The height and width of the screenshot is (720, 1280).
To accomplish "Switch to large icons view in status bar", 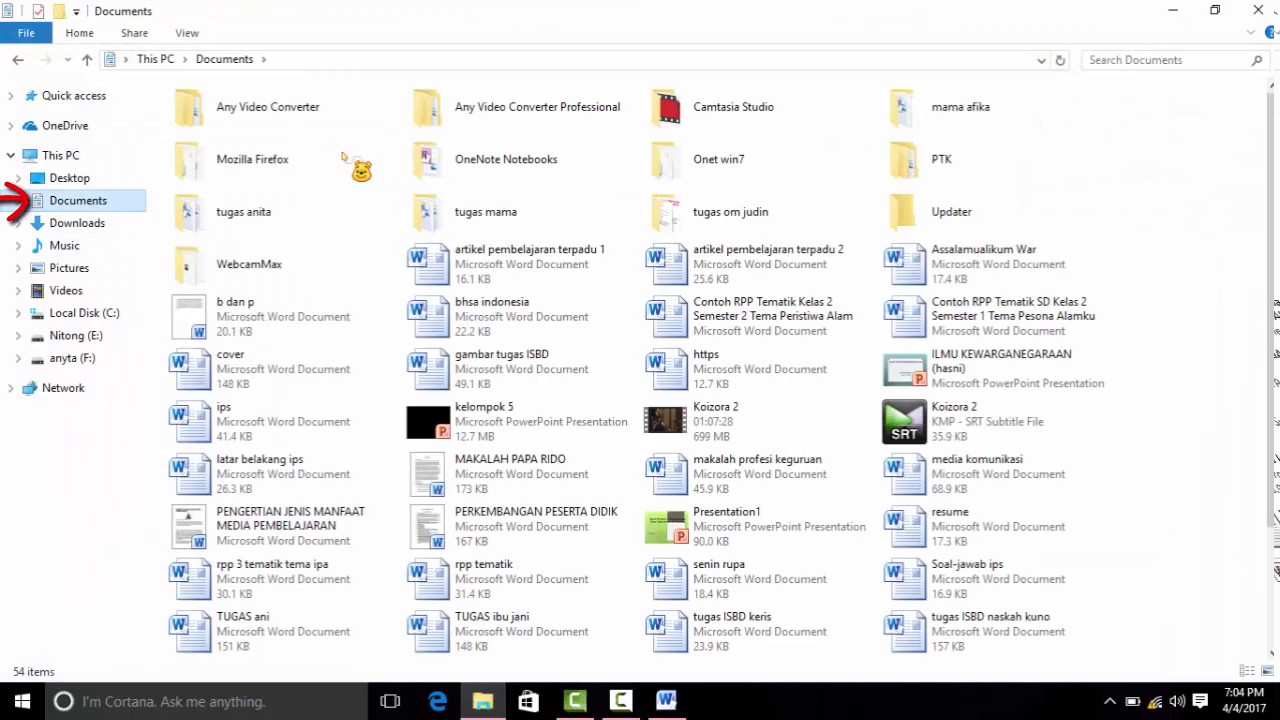I will 1266,671.
